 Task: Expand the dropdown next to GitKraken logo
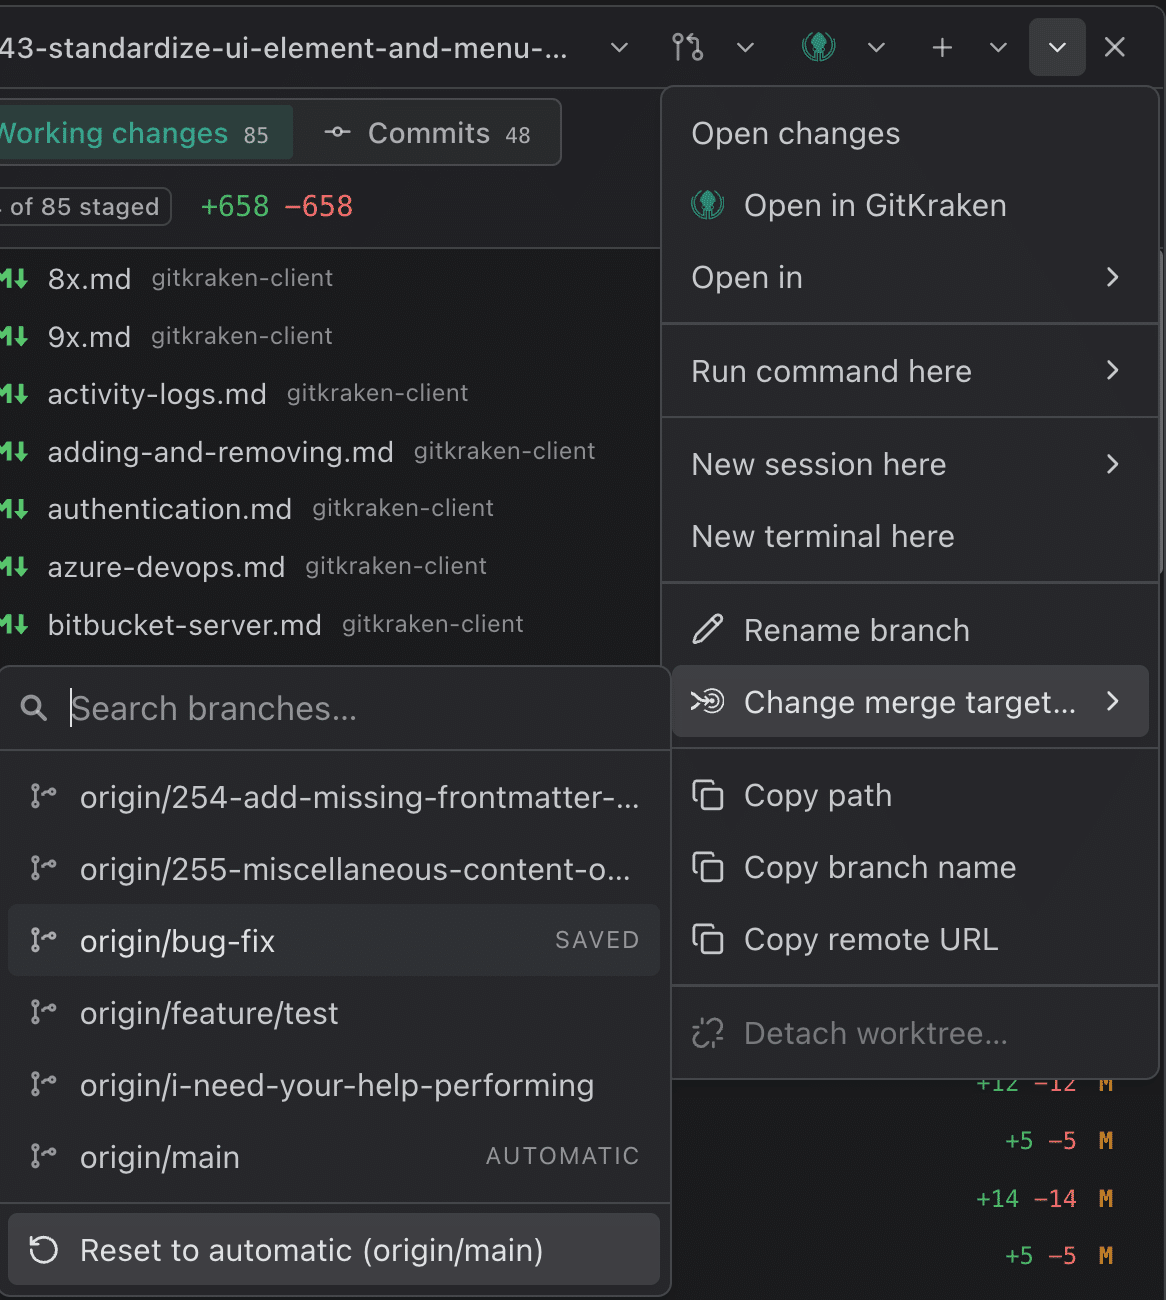click(x=876, y=47)
